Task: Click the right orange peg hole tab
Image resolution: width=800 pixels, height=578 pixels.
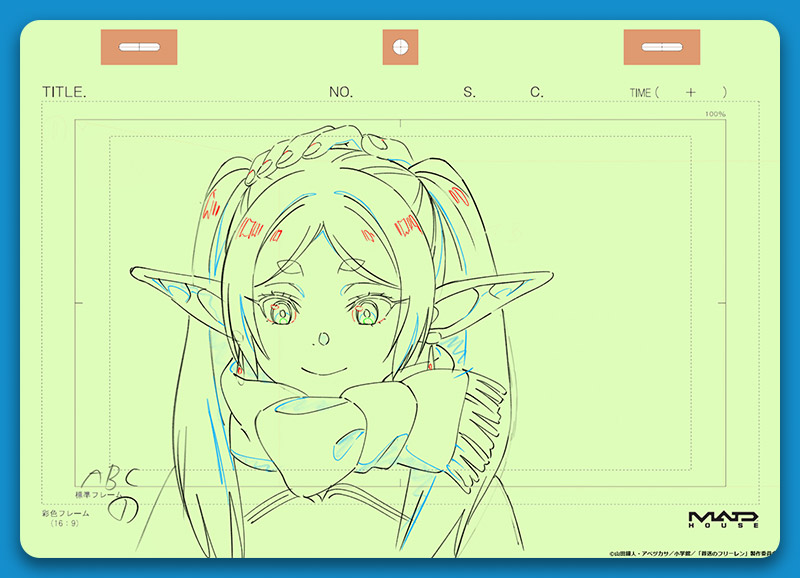Action: point(661,47)
